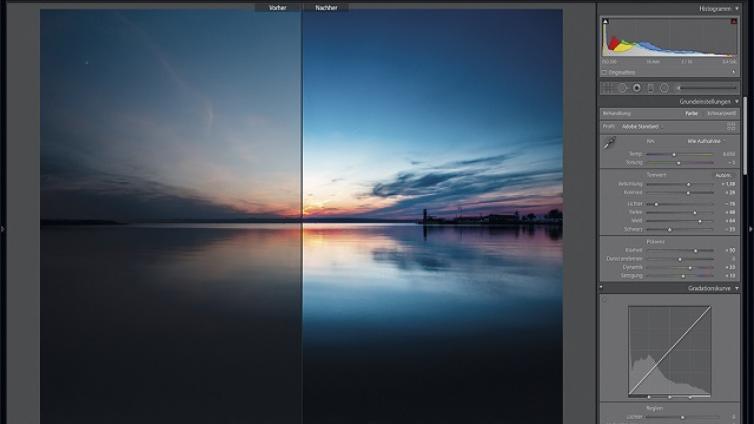This screenshot has height=424, width=754.
Task: Click the tone curve target adjustment icon
Action: pyautogui.click(x=604, y=300)
